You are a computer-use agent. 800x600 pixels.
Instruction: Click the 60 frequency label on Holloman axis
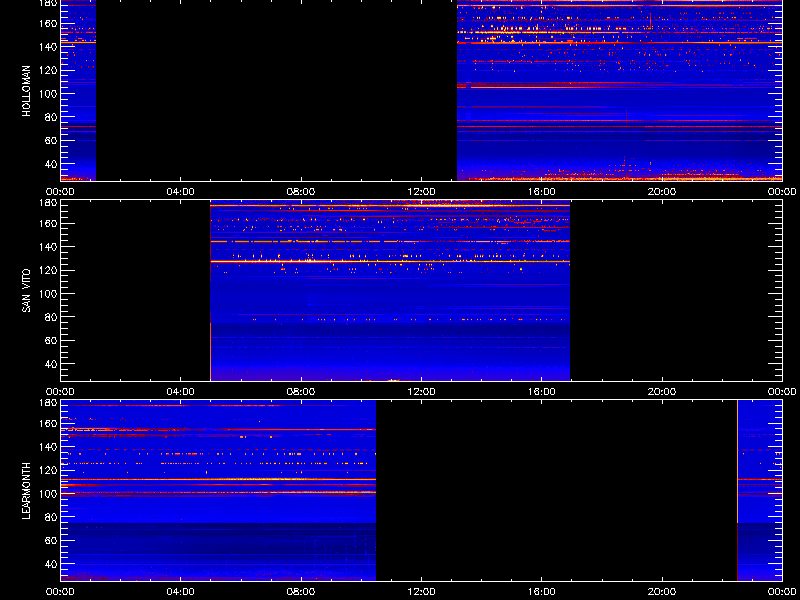[x=51, y=140]
